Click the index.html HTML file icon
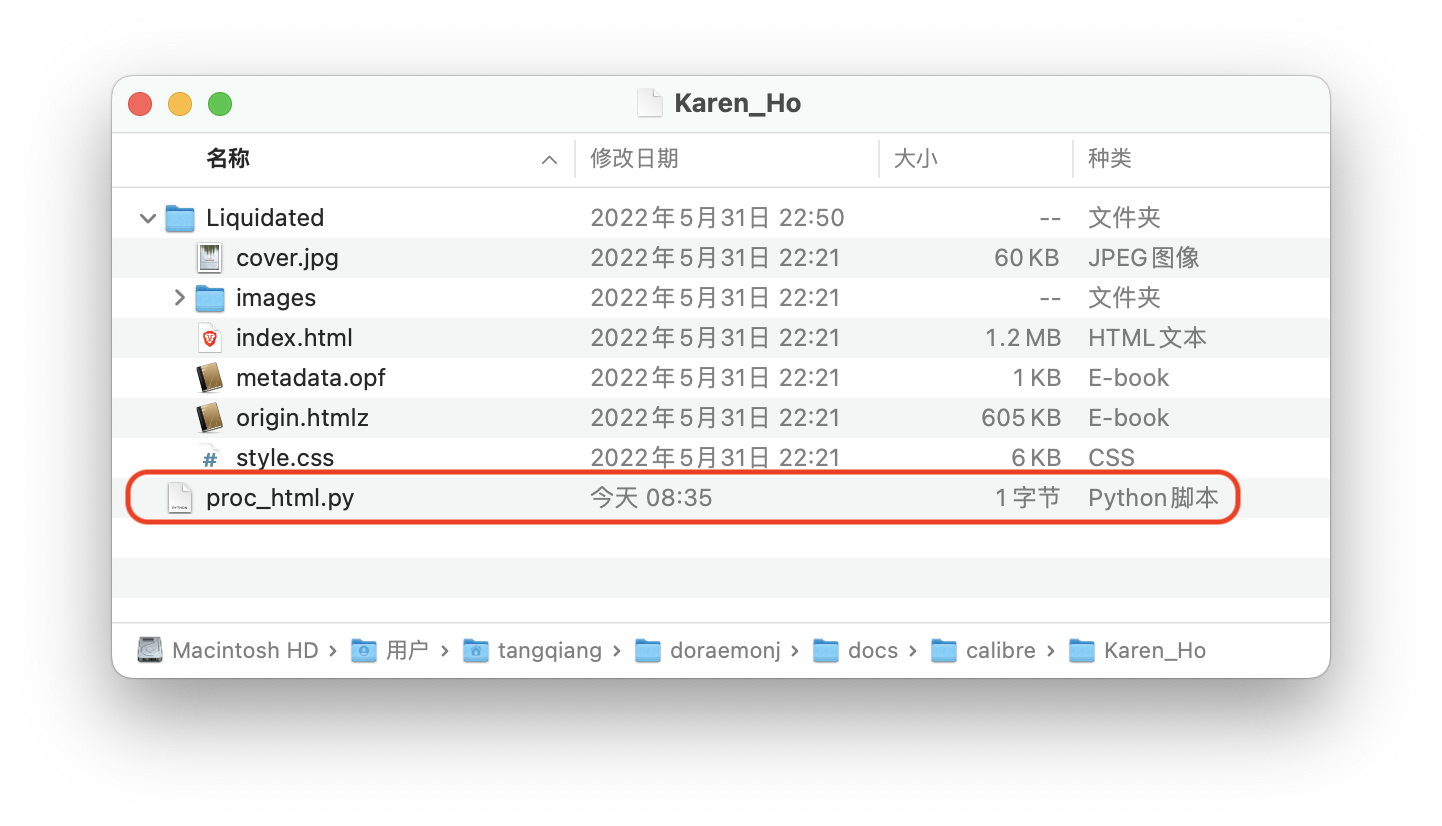 point(210,337)
